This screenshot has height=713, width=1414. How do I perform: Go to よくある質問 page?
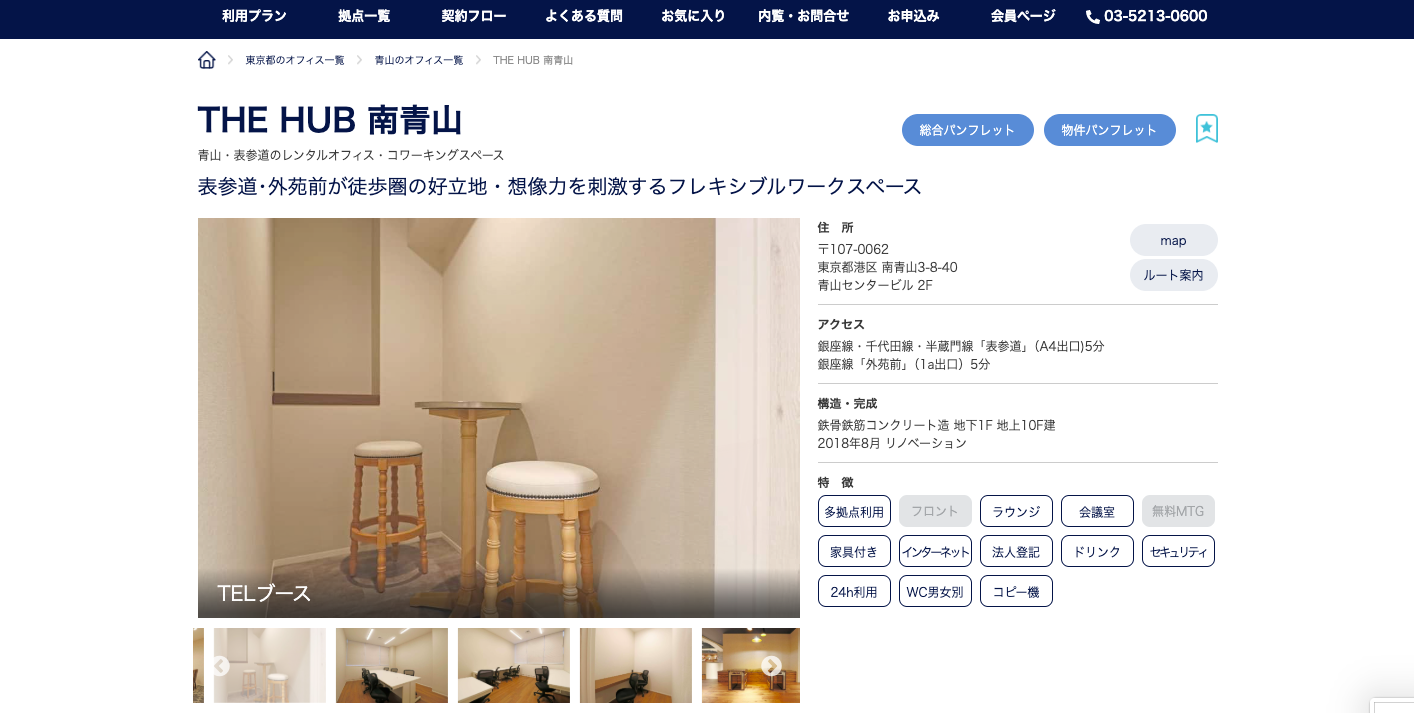click(x=584, y=16)
